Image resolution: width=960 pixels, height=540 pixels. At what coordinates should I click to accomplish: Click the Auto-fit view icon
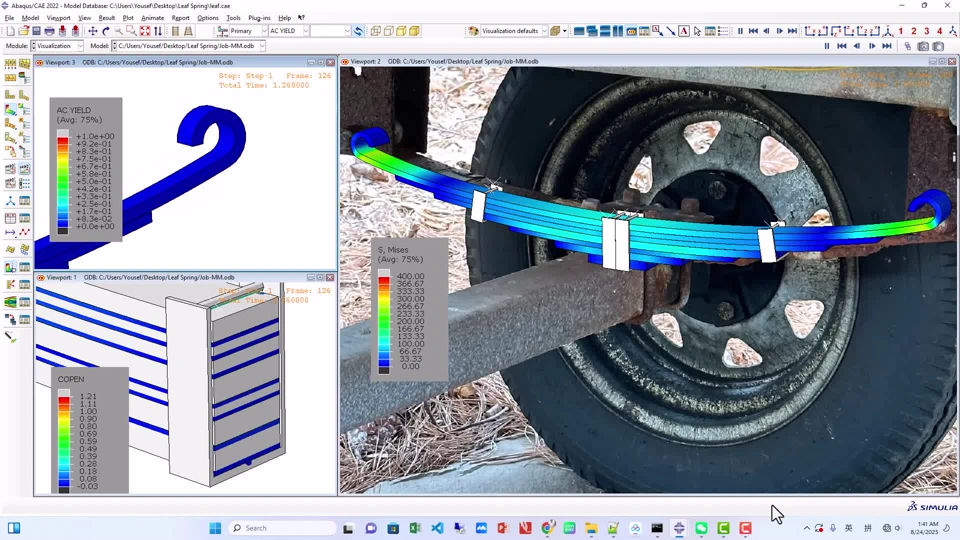[x=144, y=31]
